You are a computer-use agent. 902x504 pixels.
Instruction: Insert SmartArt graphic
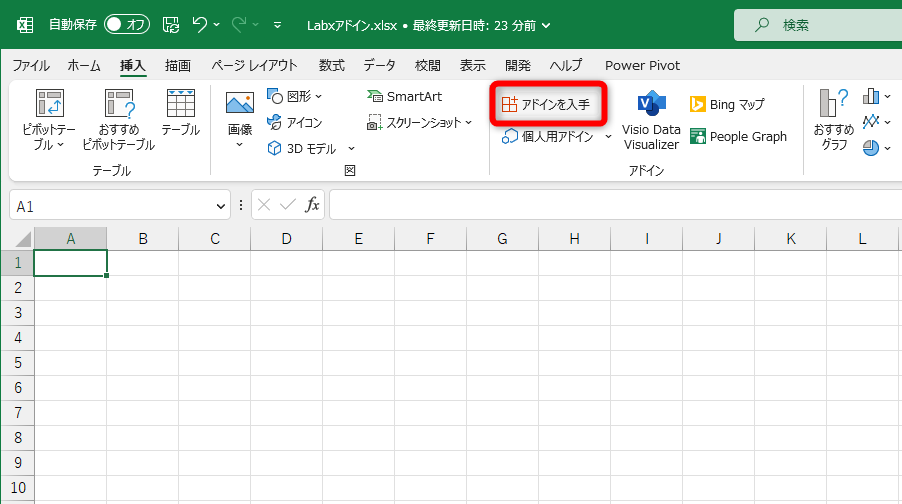point(405,96)
